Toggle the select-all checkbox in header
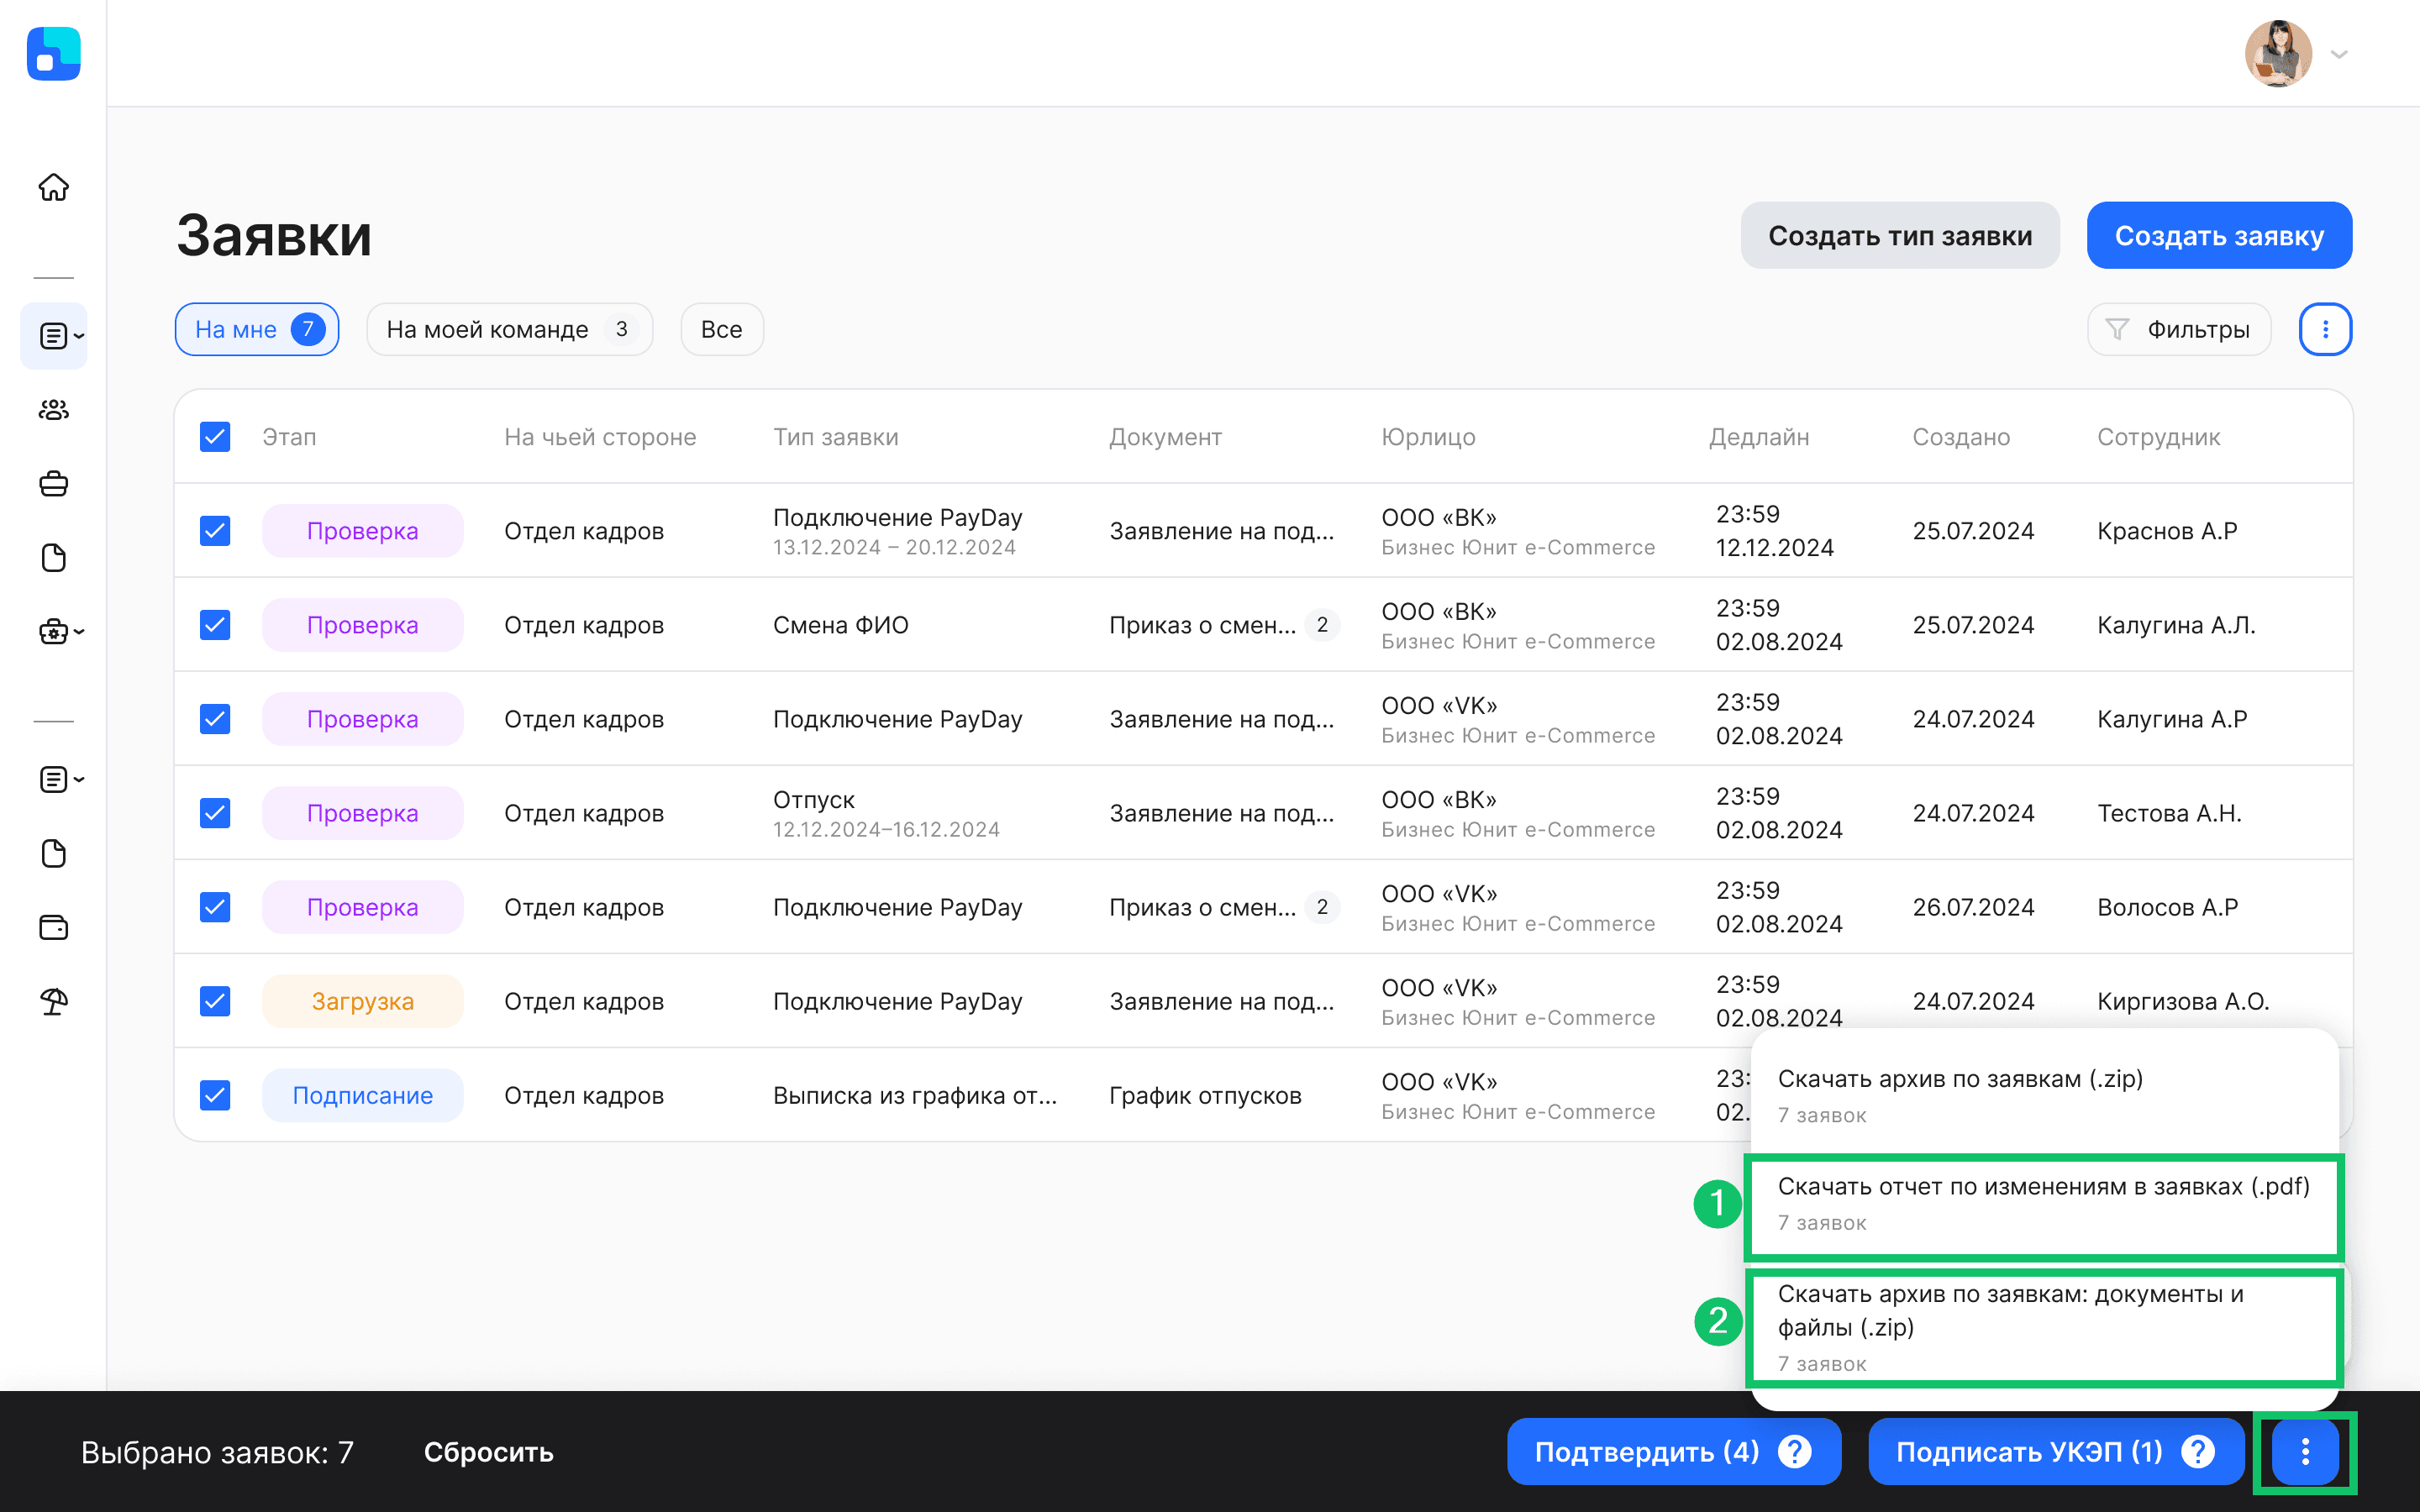This screenshot has height=1512, width=2420. tap(215, 437)
